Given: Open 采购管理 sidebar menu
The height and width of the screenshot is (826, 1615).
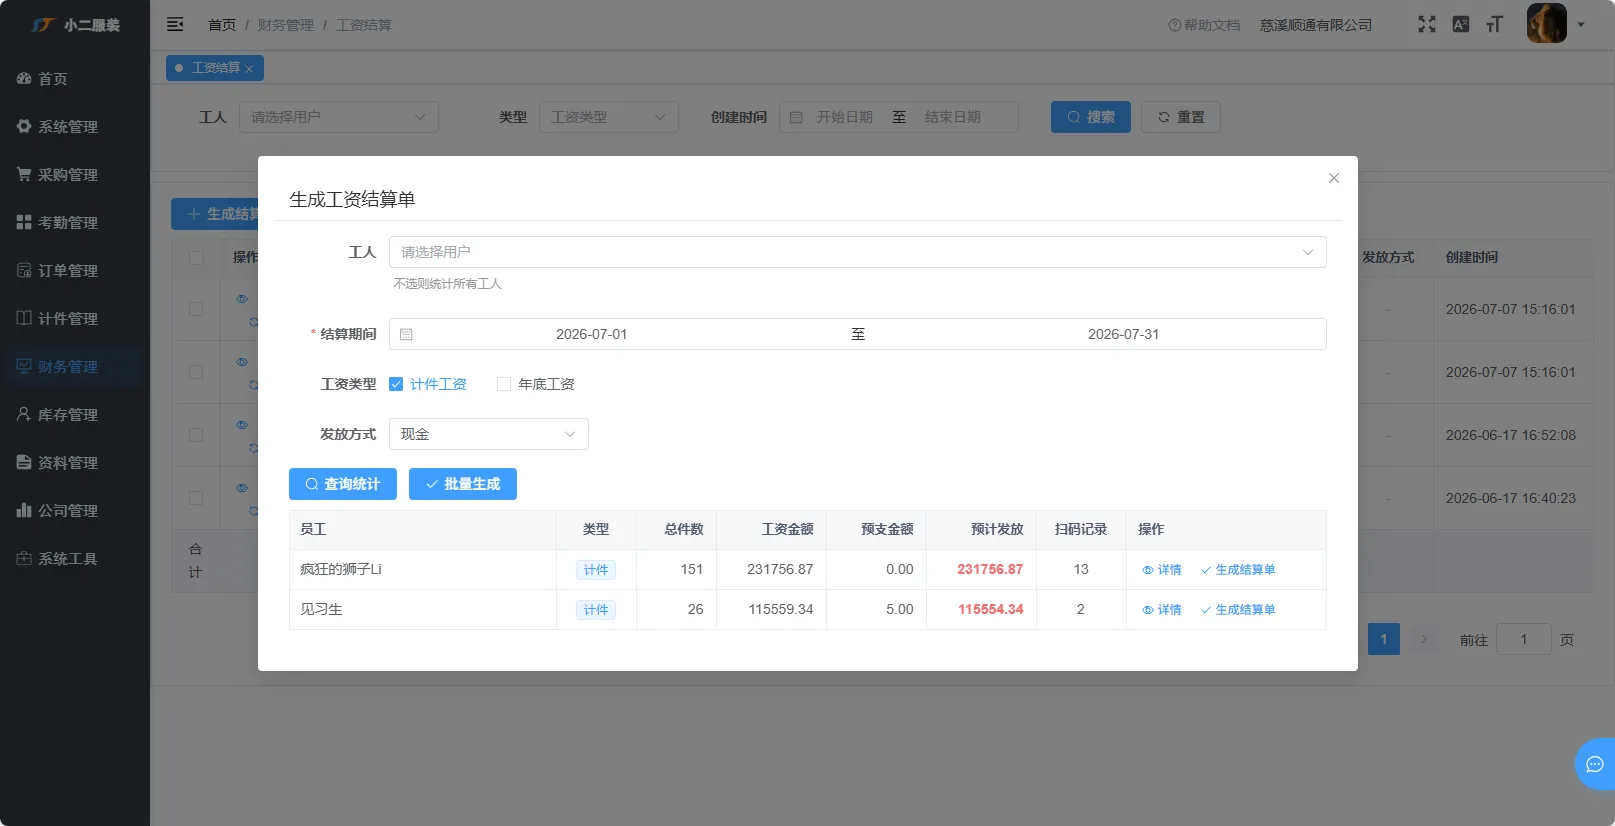Looking at the screenshot, I should coord(75,175).
